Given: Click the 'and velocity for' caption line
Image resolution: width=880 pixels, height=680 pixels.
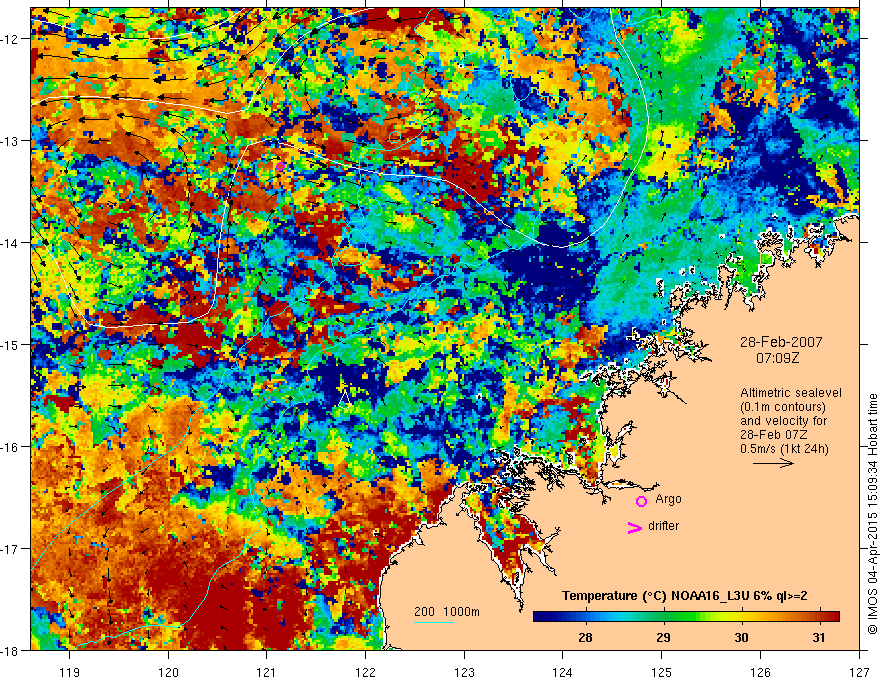Looking at the screenshot, I should (783, 421).
